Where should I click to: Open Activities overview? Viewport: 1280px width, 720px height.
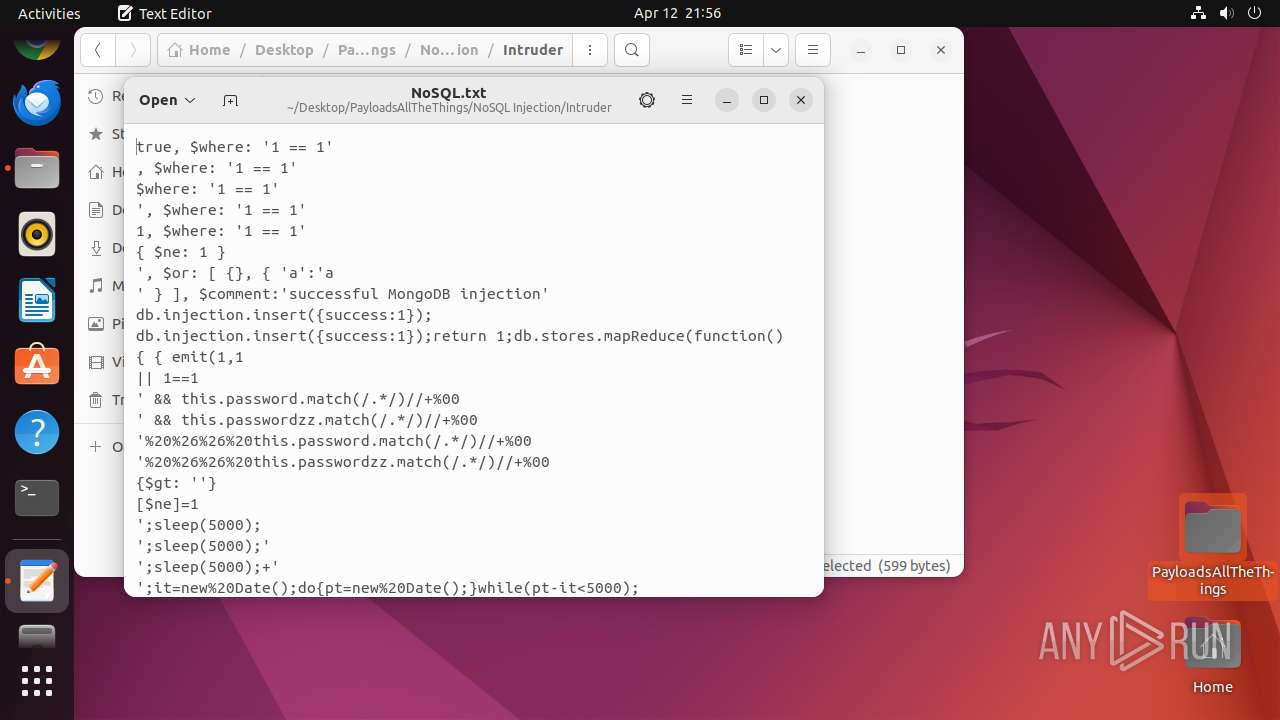point(49,13)
